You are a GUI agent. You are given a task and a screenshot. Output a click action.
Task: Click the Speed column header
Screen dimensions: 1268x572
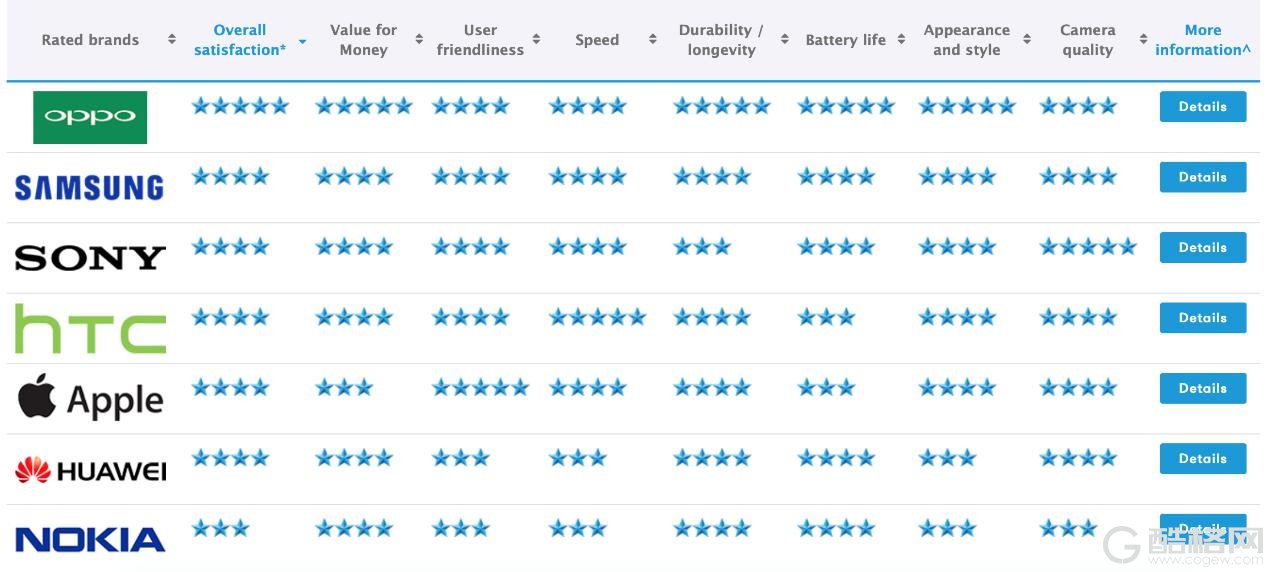(597, 40)
